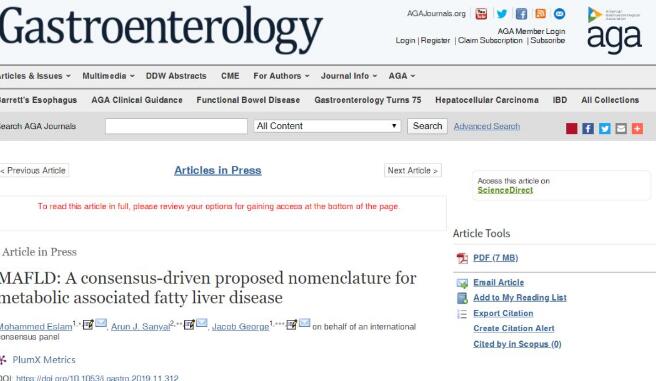Select the Hepatocellular Carcinoma collection tab
656x381 pixels.
[x=487, y=100]
